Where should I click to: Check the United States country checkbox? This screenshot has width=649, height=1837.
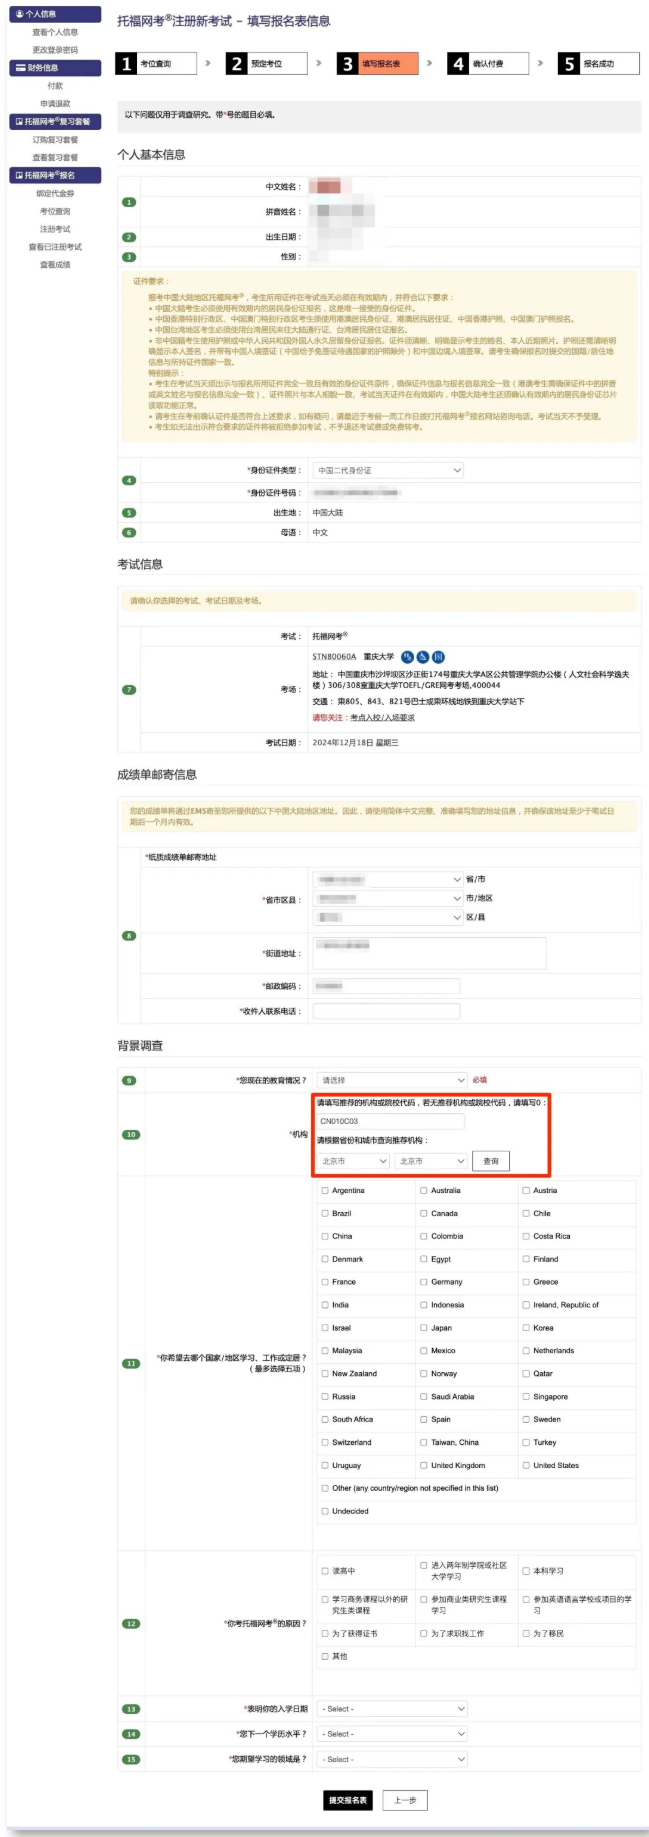click(x=526, y=1465)
